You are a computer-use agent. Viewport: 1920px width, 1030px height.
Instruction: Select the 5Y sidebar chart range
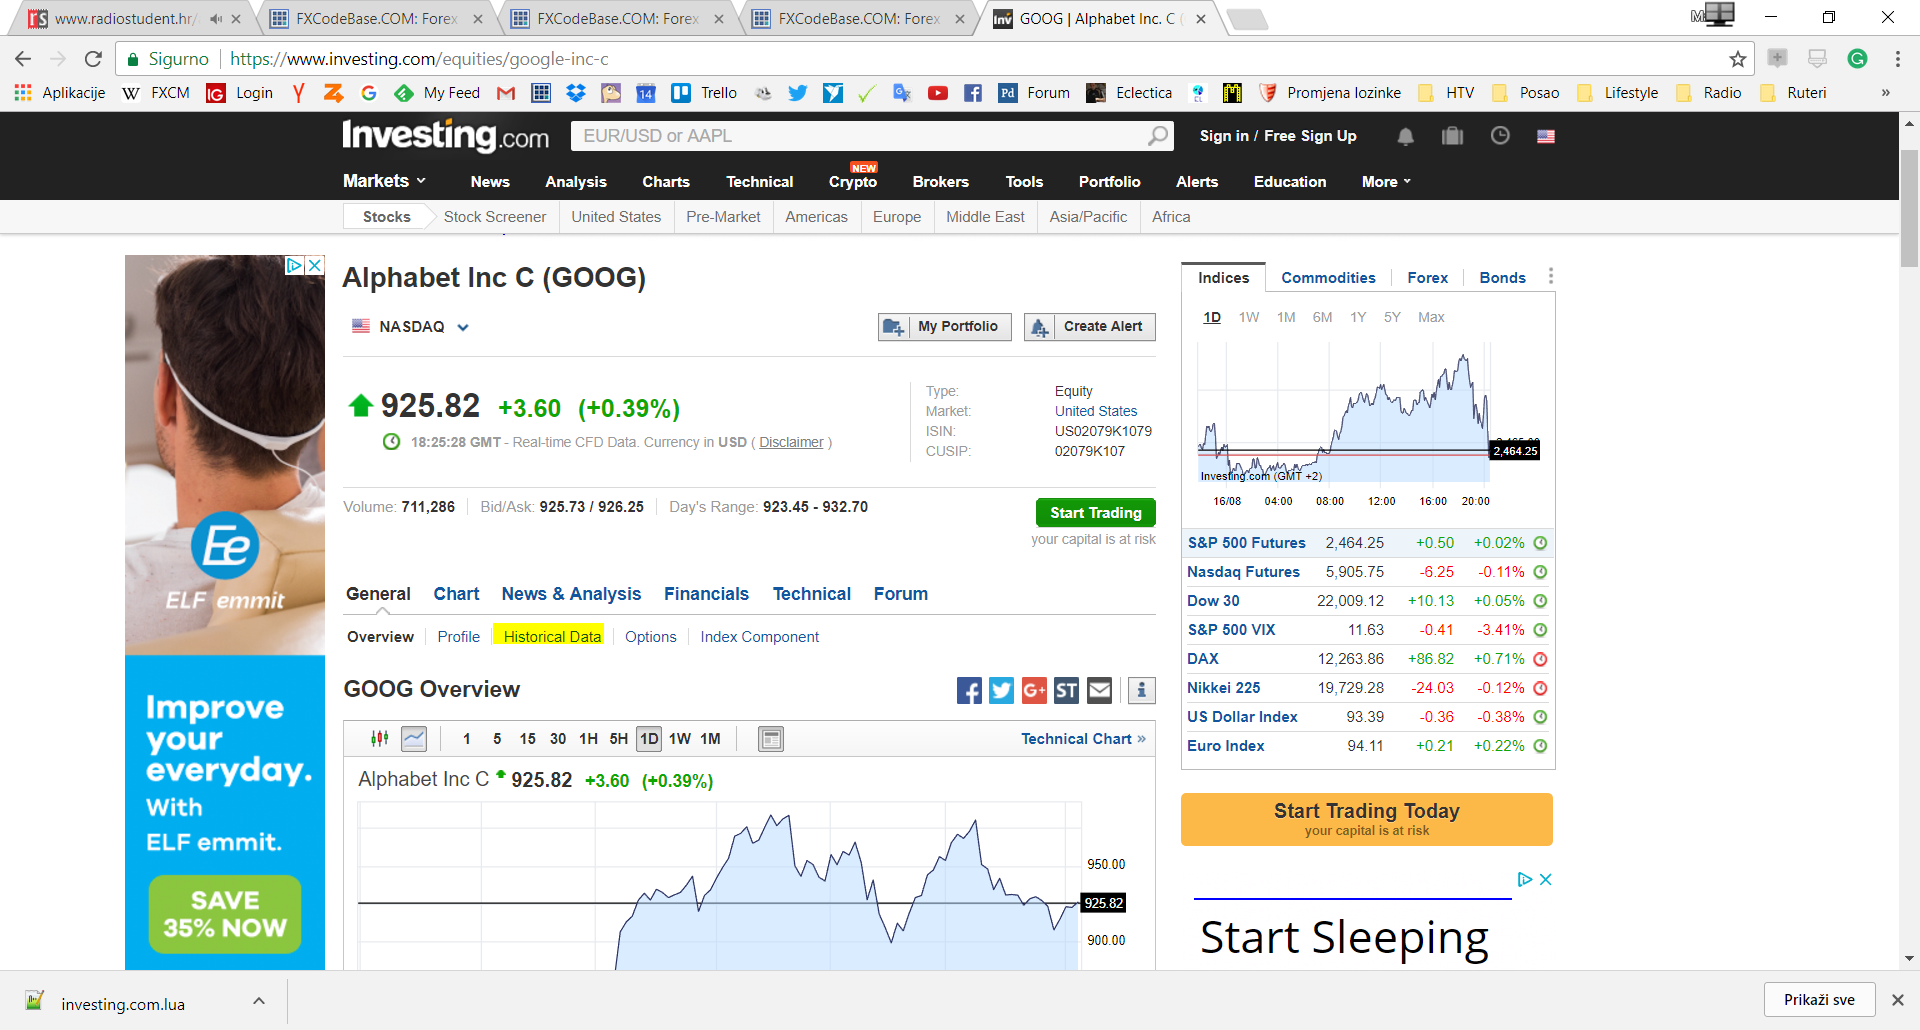pos(1392,317)
